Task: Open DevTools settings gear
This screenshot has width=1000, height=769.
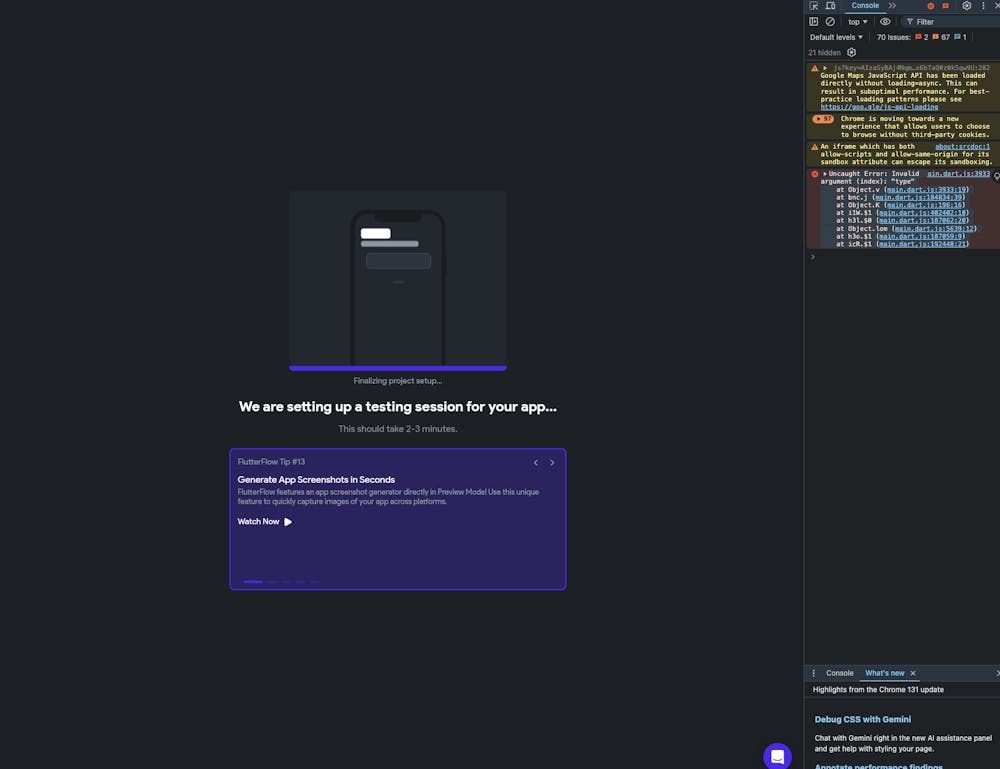Action: (966, 6)
